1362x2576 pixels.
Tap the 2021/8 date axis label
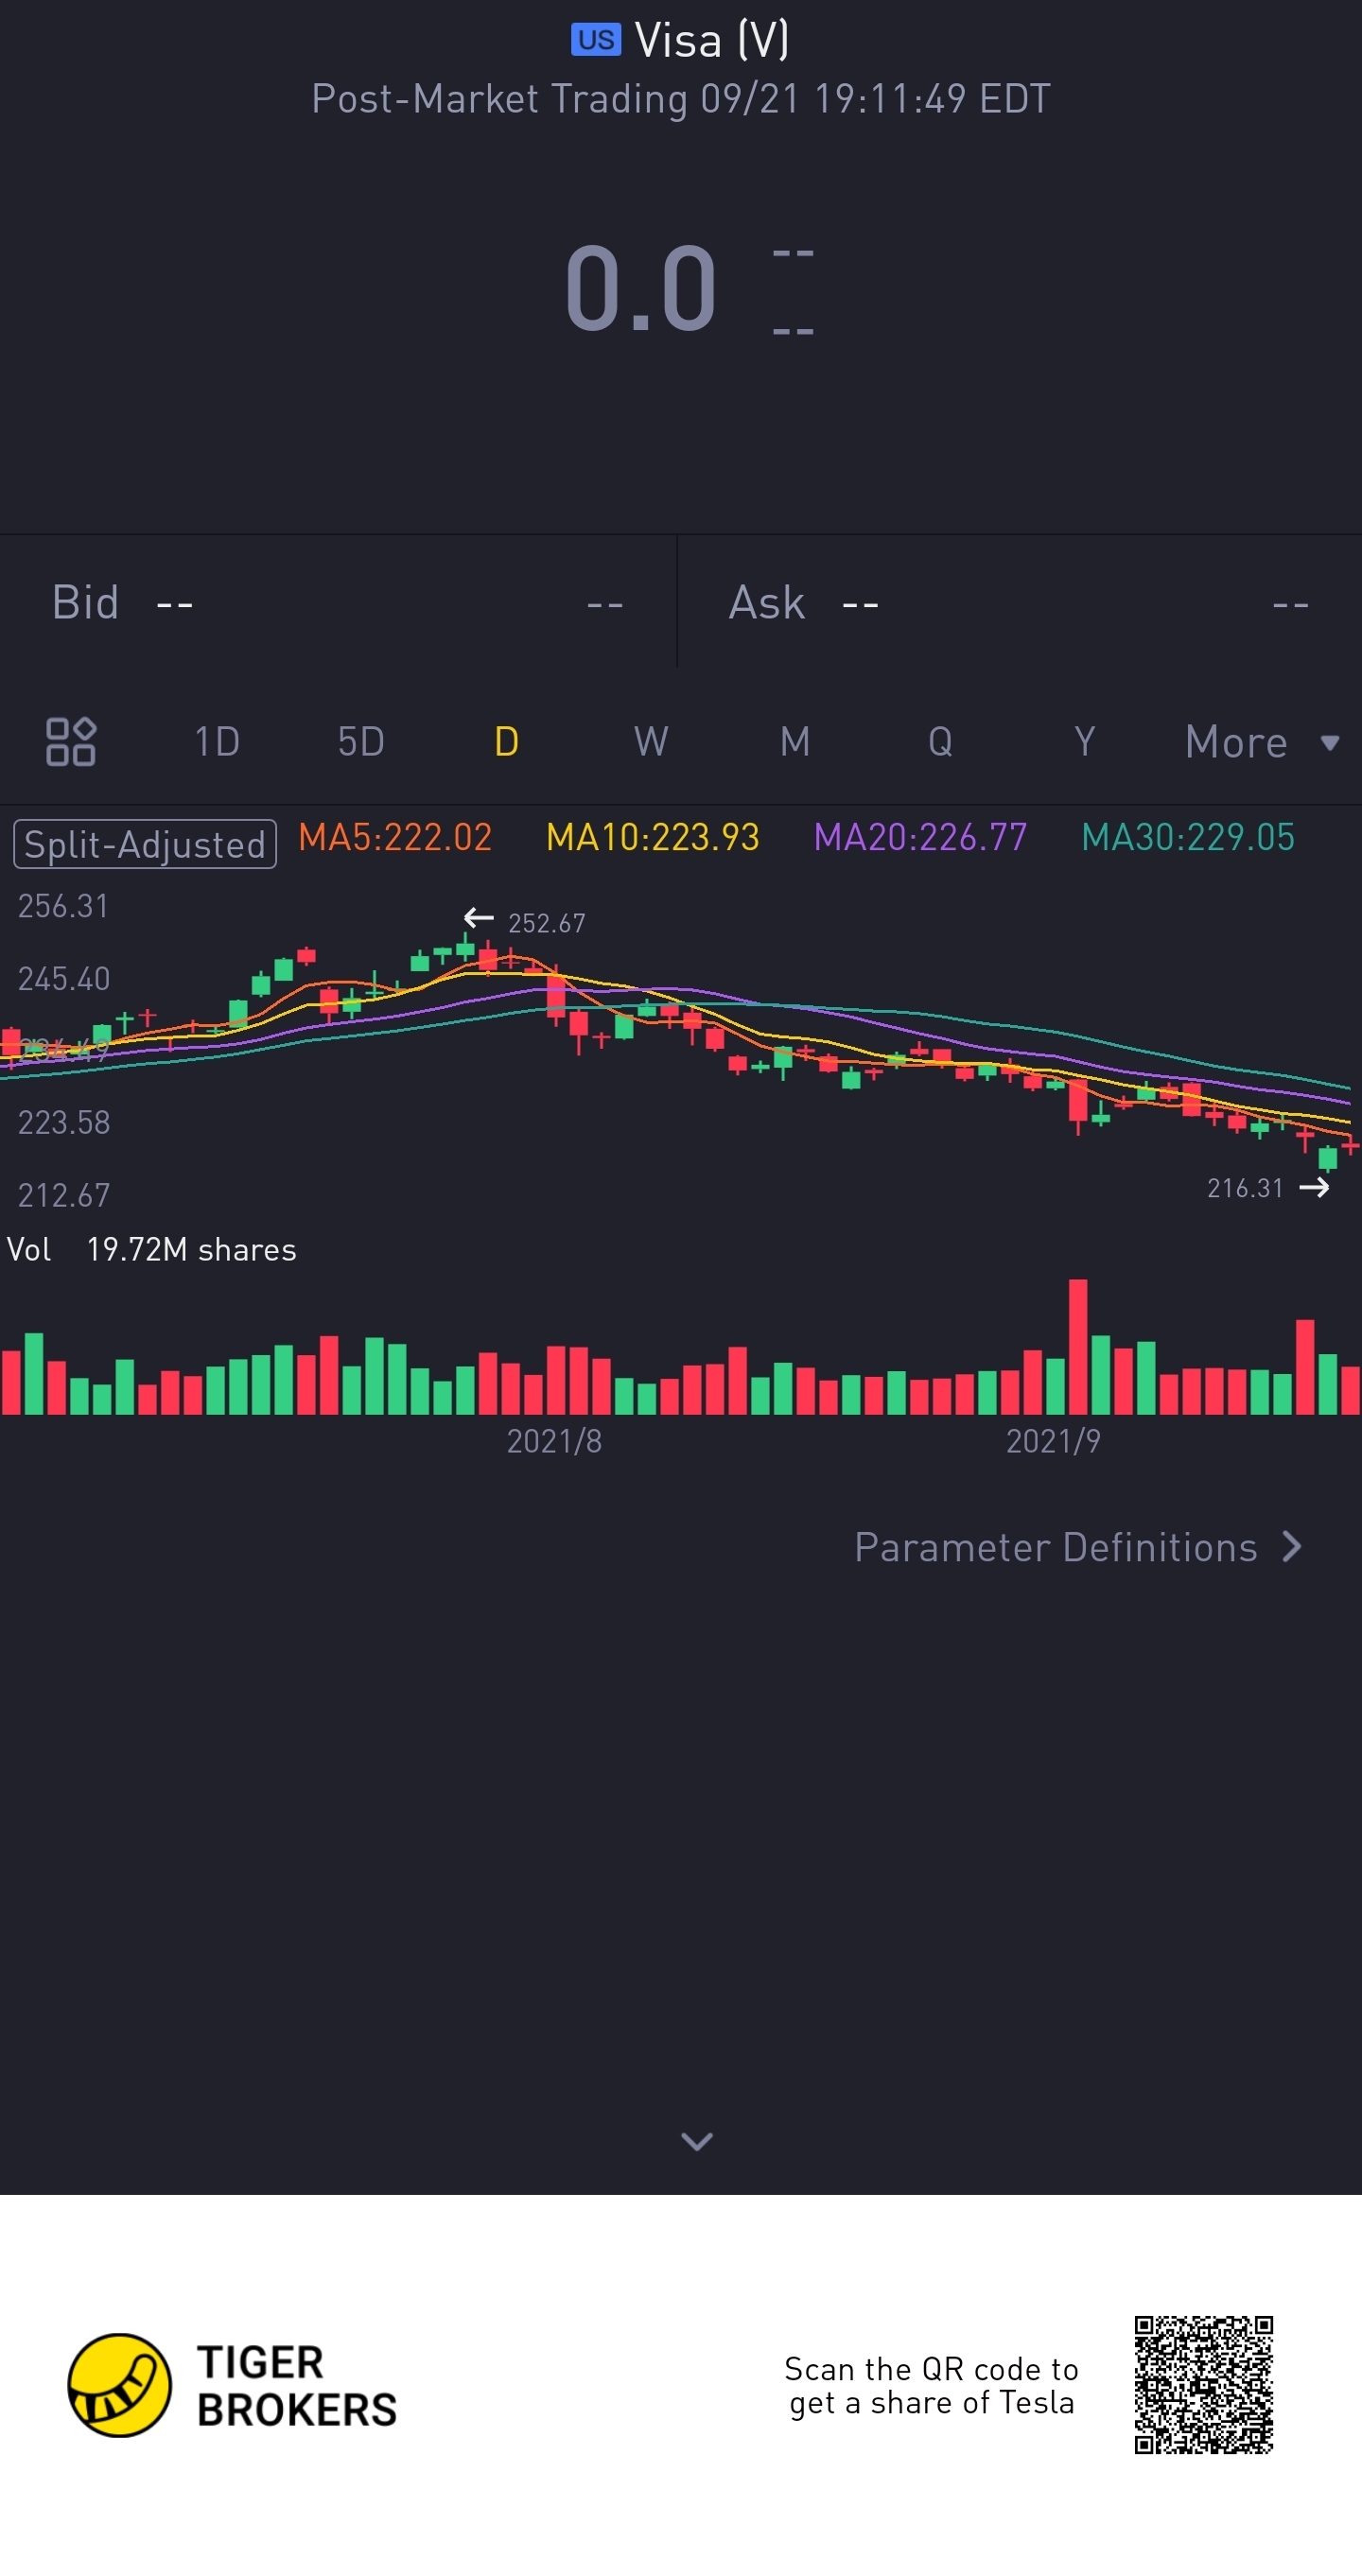click(554, 1441)
